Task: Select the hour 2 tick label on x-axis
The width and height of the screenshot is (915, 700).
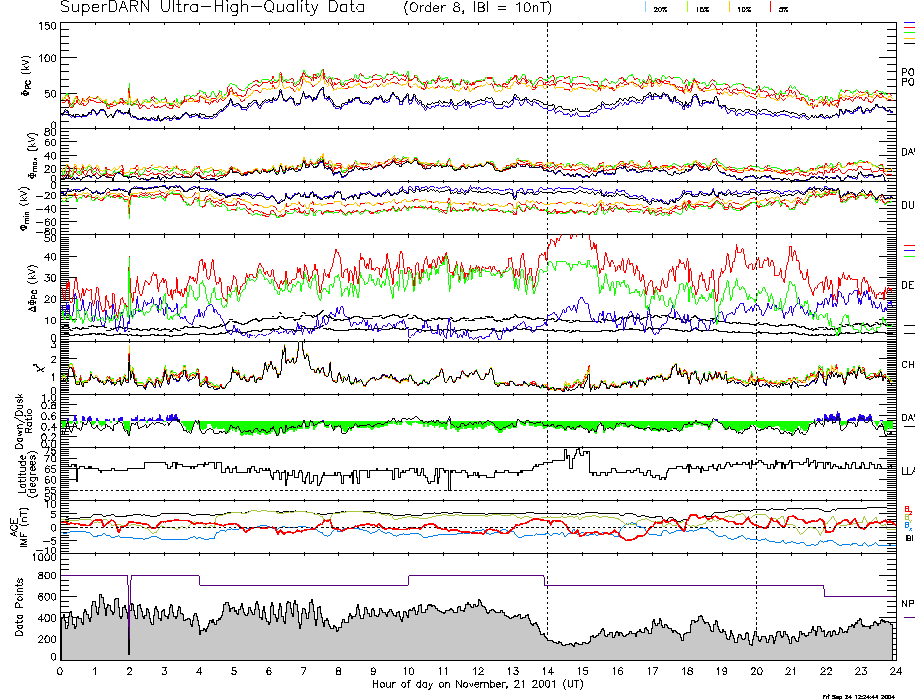Action: click(130, 672)
